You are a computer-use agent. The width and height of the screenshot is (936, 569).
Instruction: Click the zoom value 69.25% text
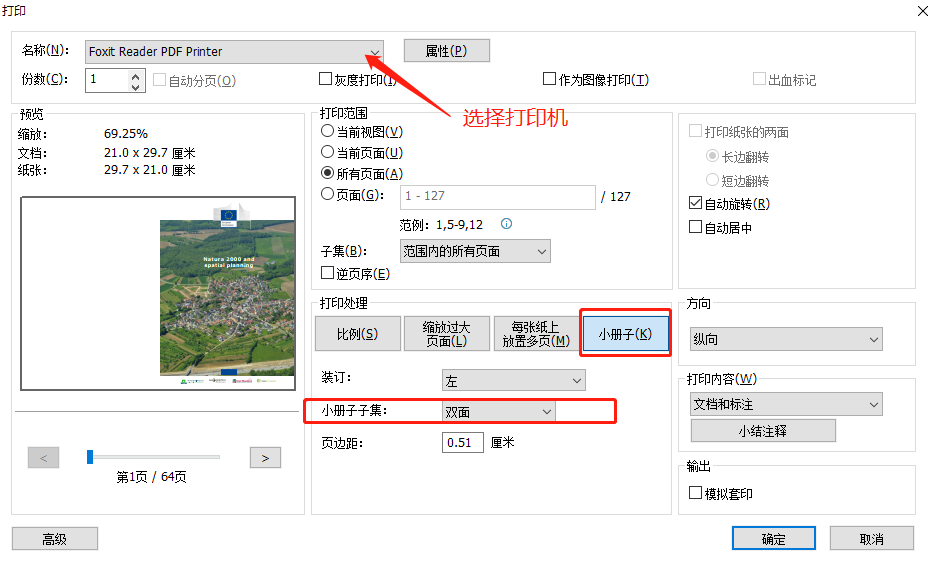126,134
